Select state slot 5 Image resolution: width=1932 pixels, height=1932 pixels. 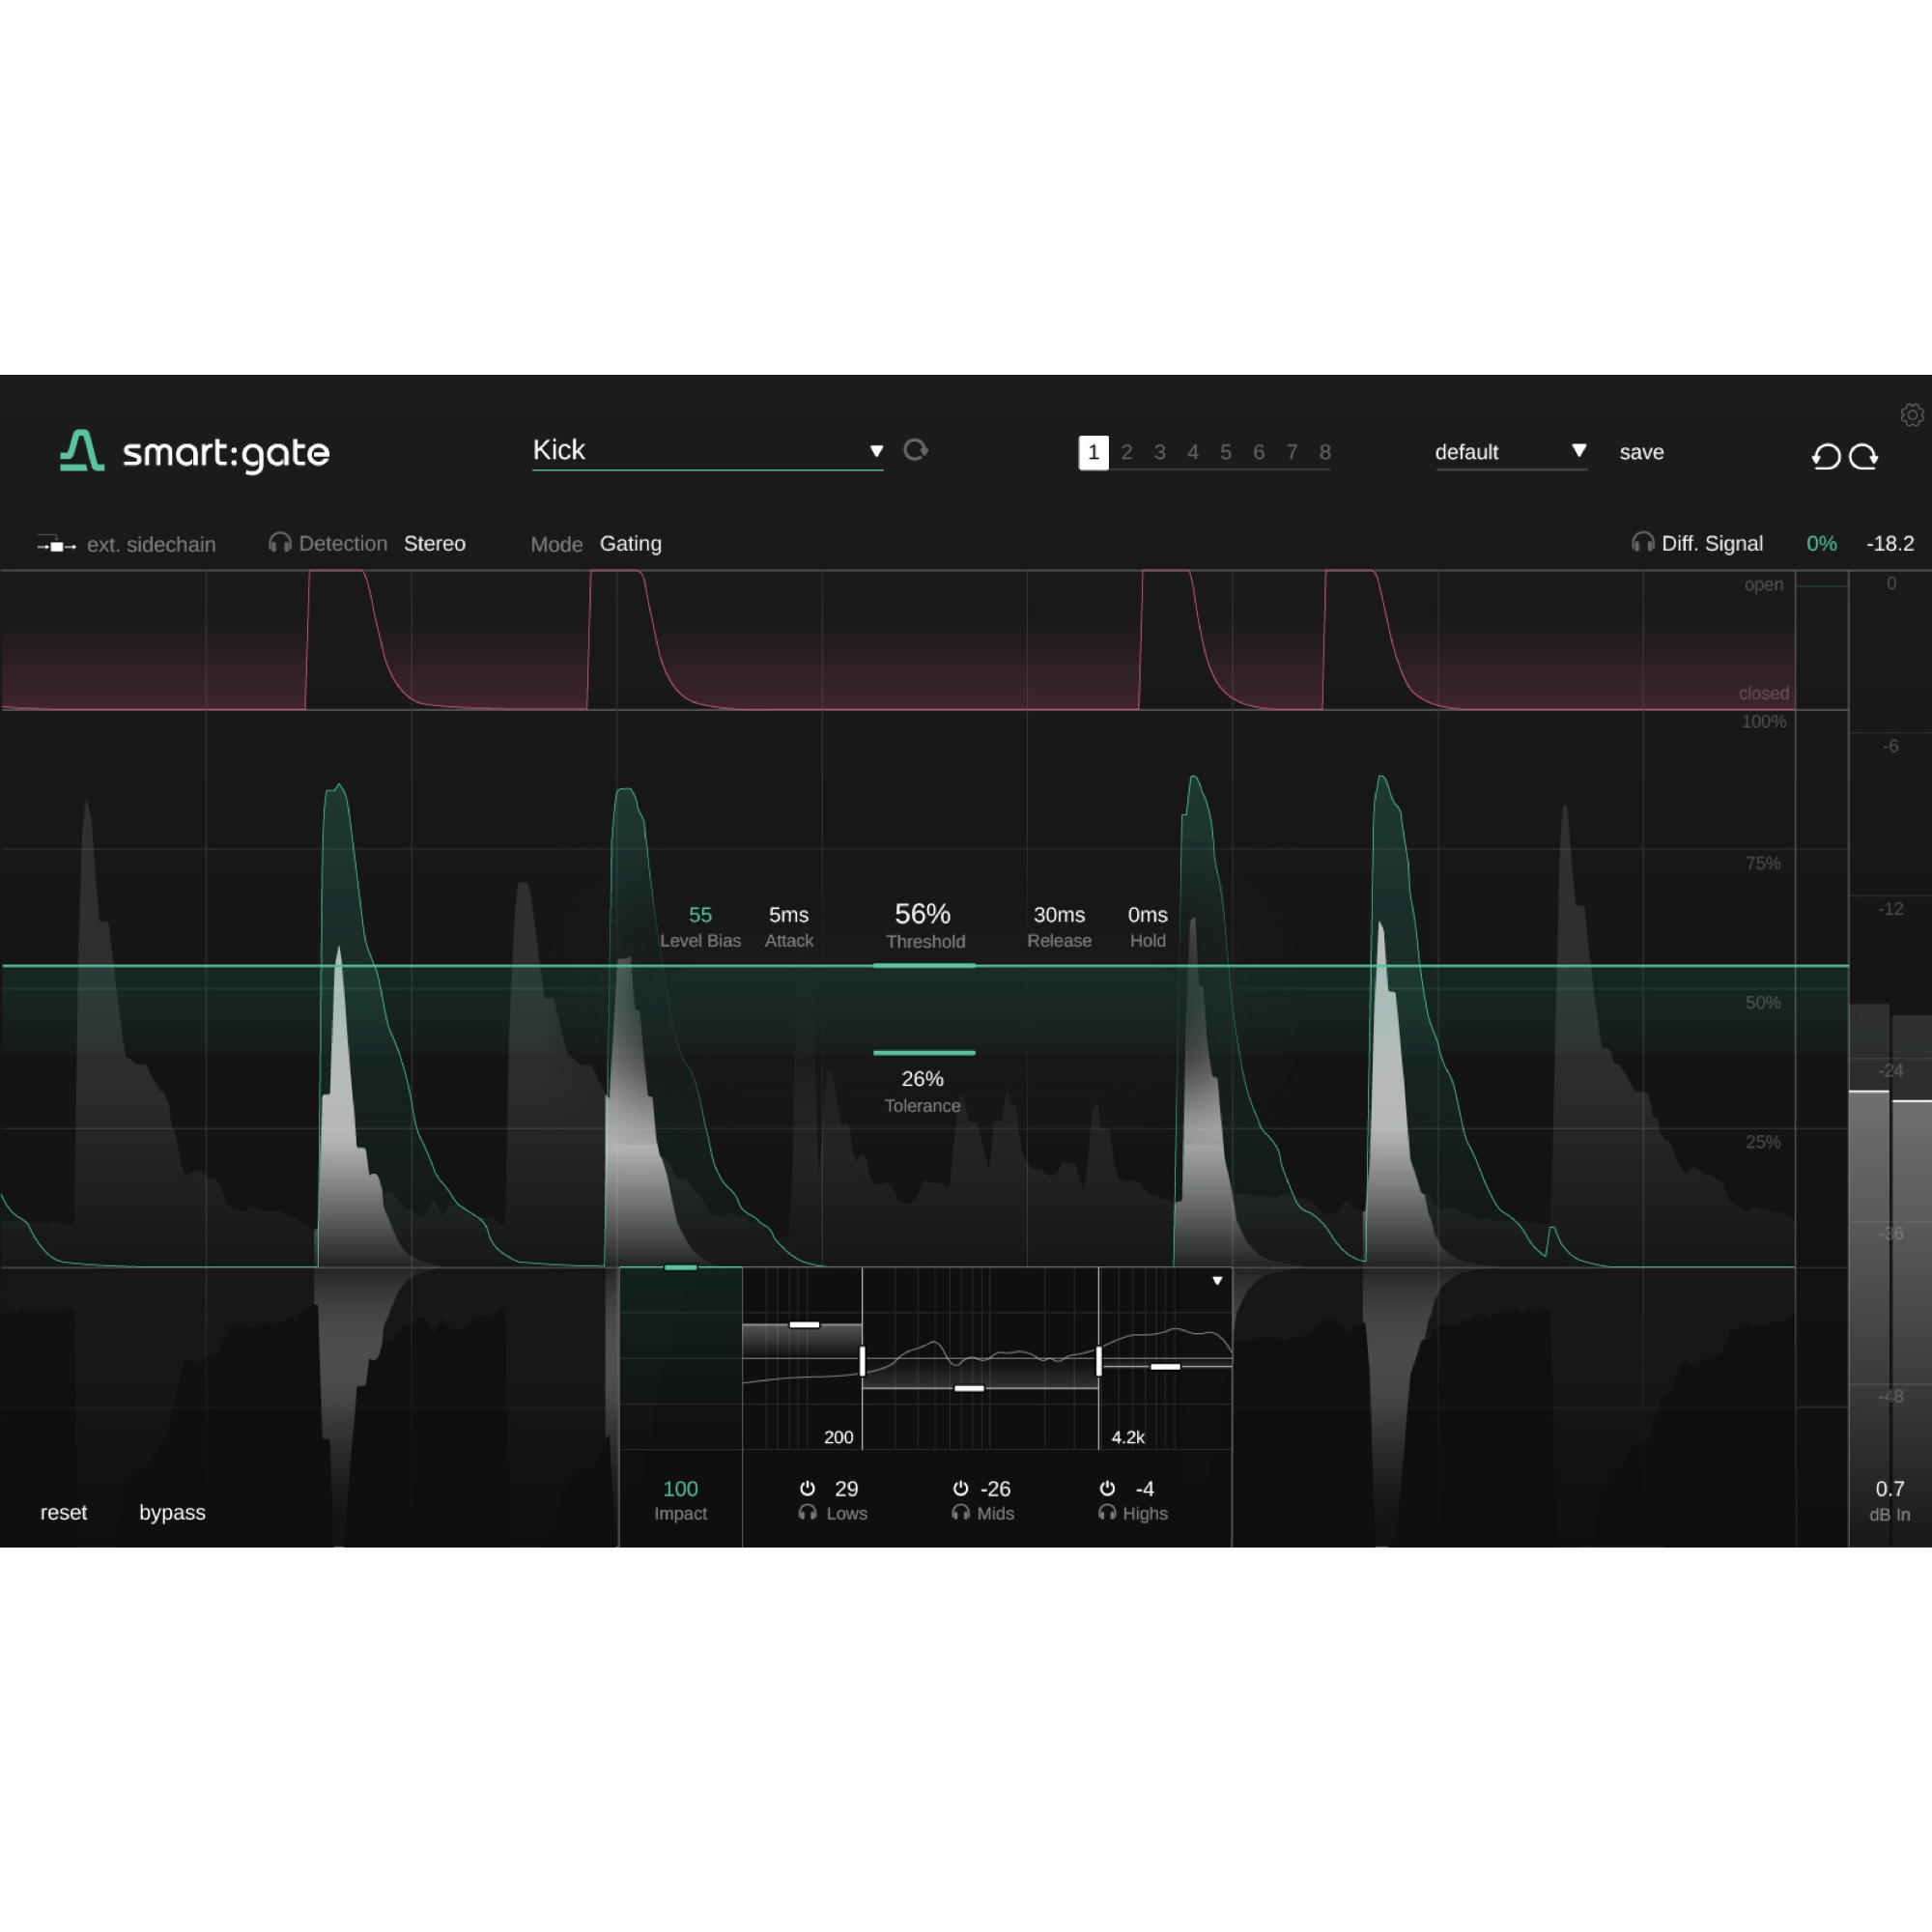1225,452
